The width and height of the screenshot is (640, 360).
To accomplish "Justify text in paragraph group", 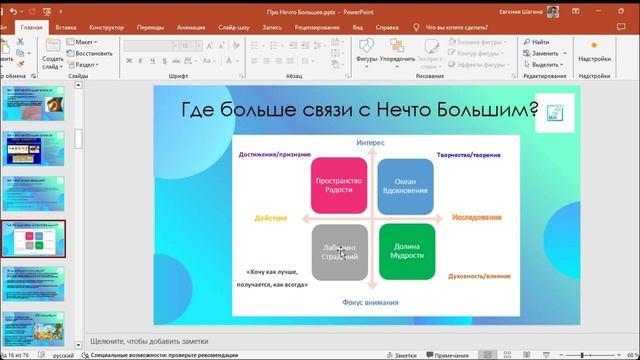I will (290, 61).
